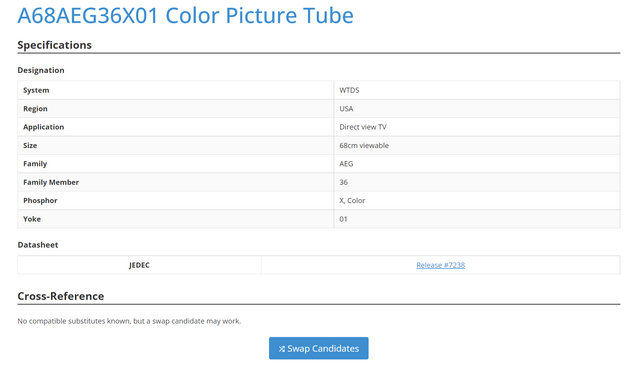
Task: Click the 68cm viewable size value
Action: (364, 145)
